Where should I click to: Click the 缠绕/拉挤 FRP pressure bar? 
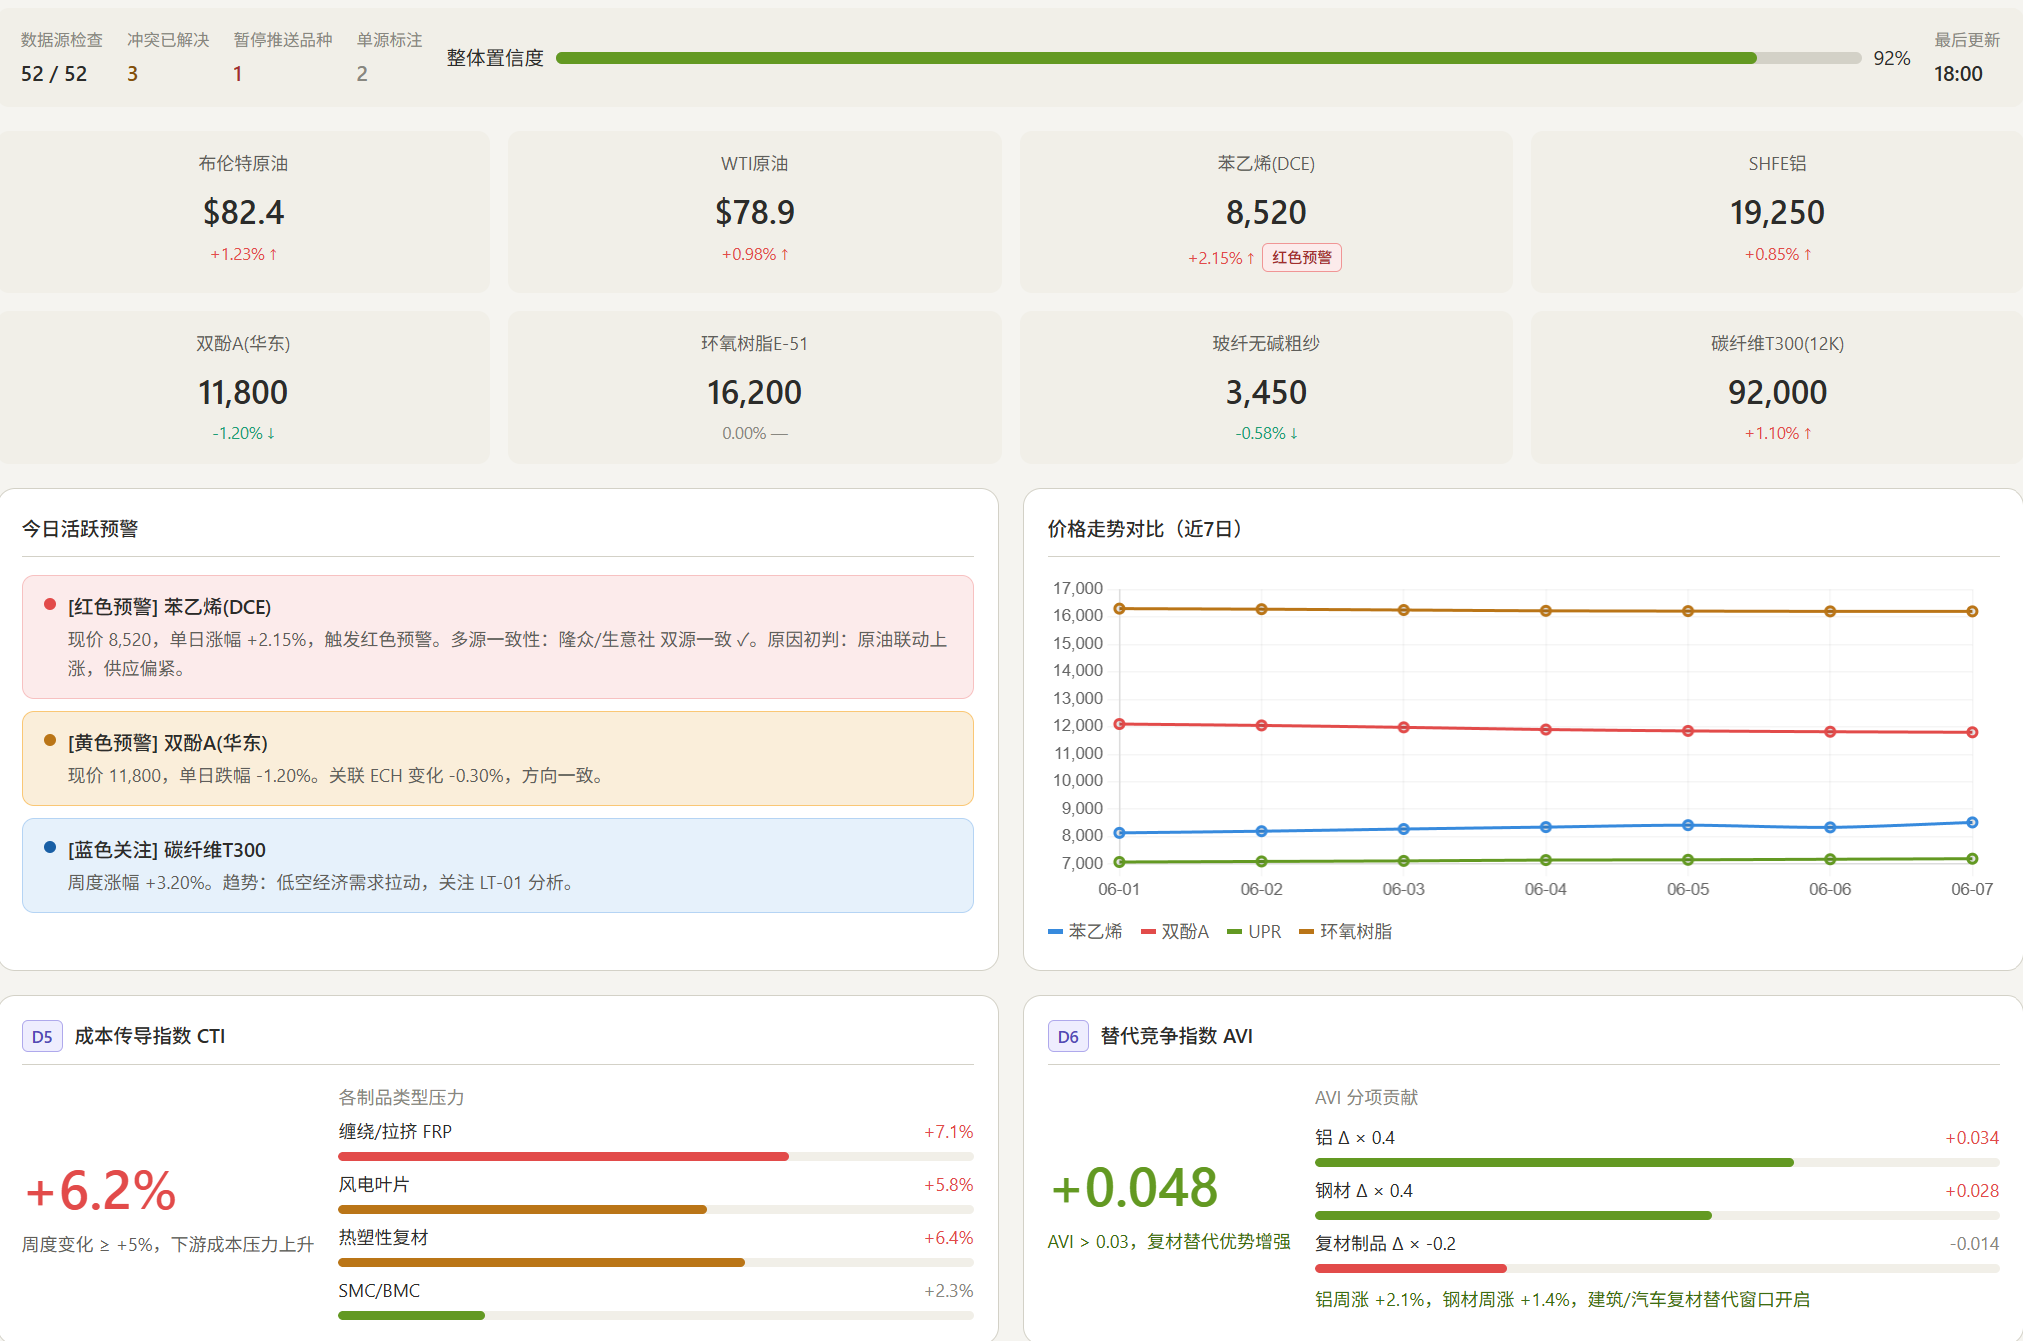656,1156
